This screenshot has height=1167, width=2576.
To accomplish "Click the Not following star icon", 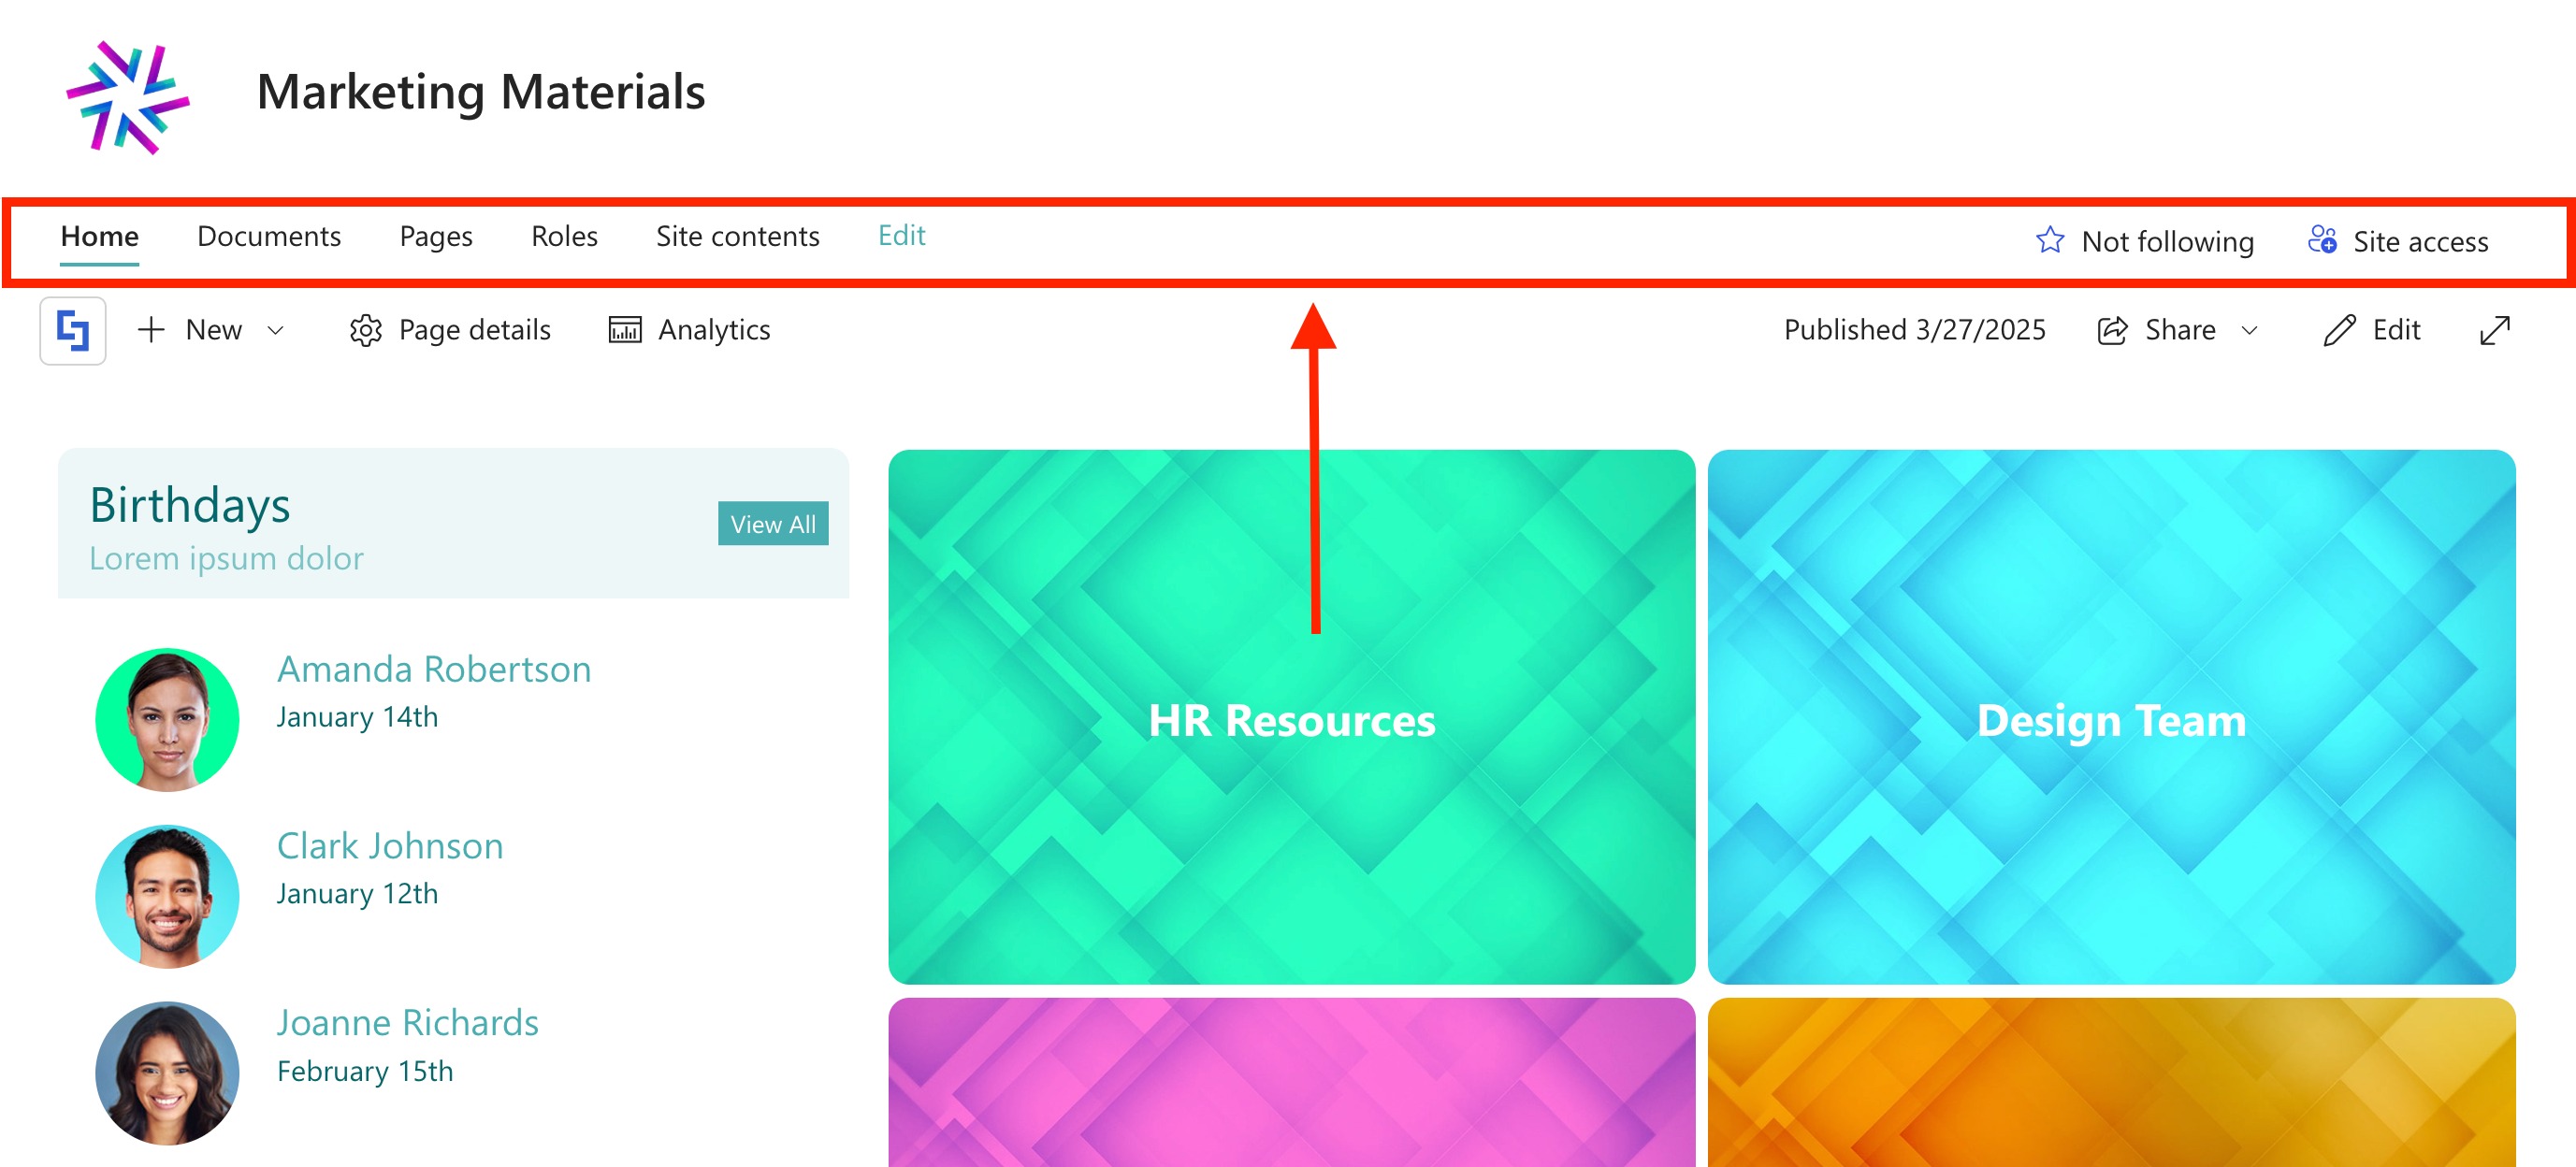I will [x=2049, y=240].
